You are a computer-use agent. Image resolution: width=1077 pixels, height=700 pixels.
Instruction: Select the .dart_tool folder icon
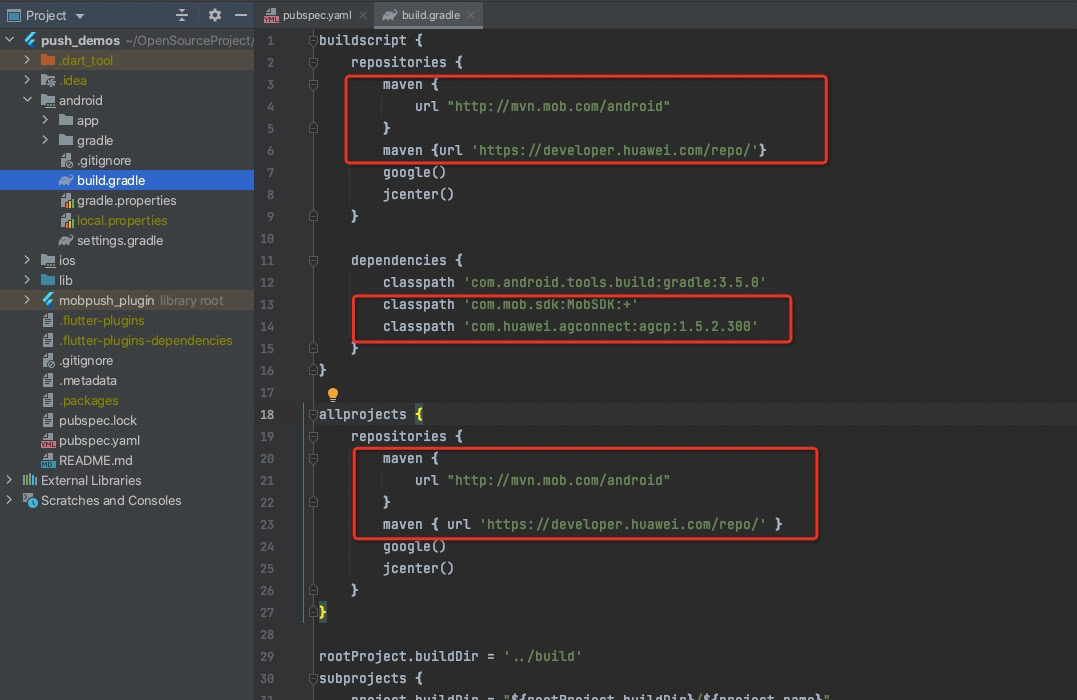pos(48,60)
